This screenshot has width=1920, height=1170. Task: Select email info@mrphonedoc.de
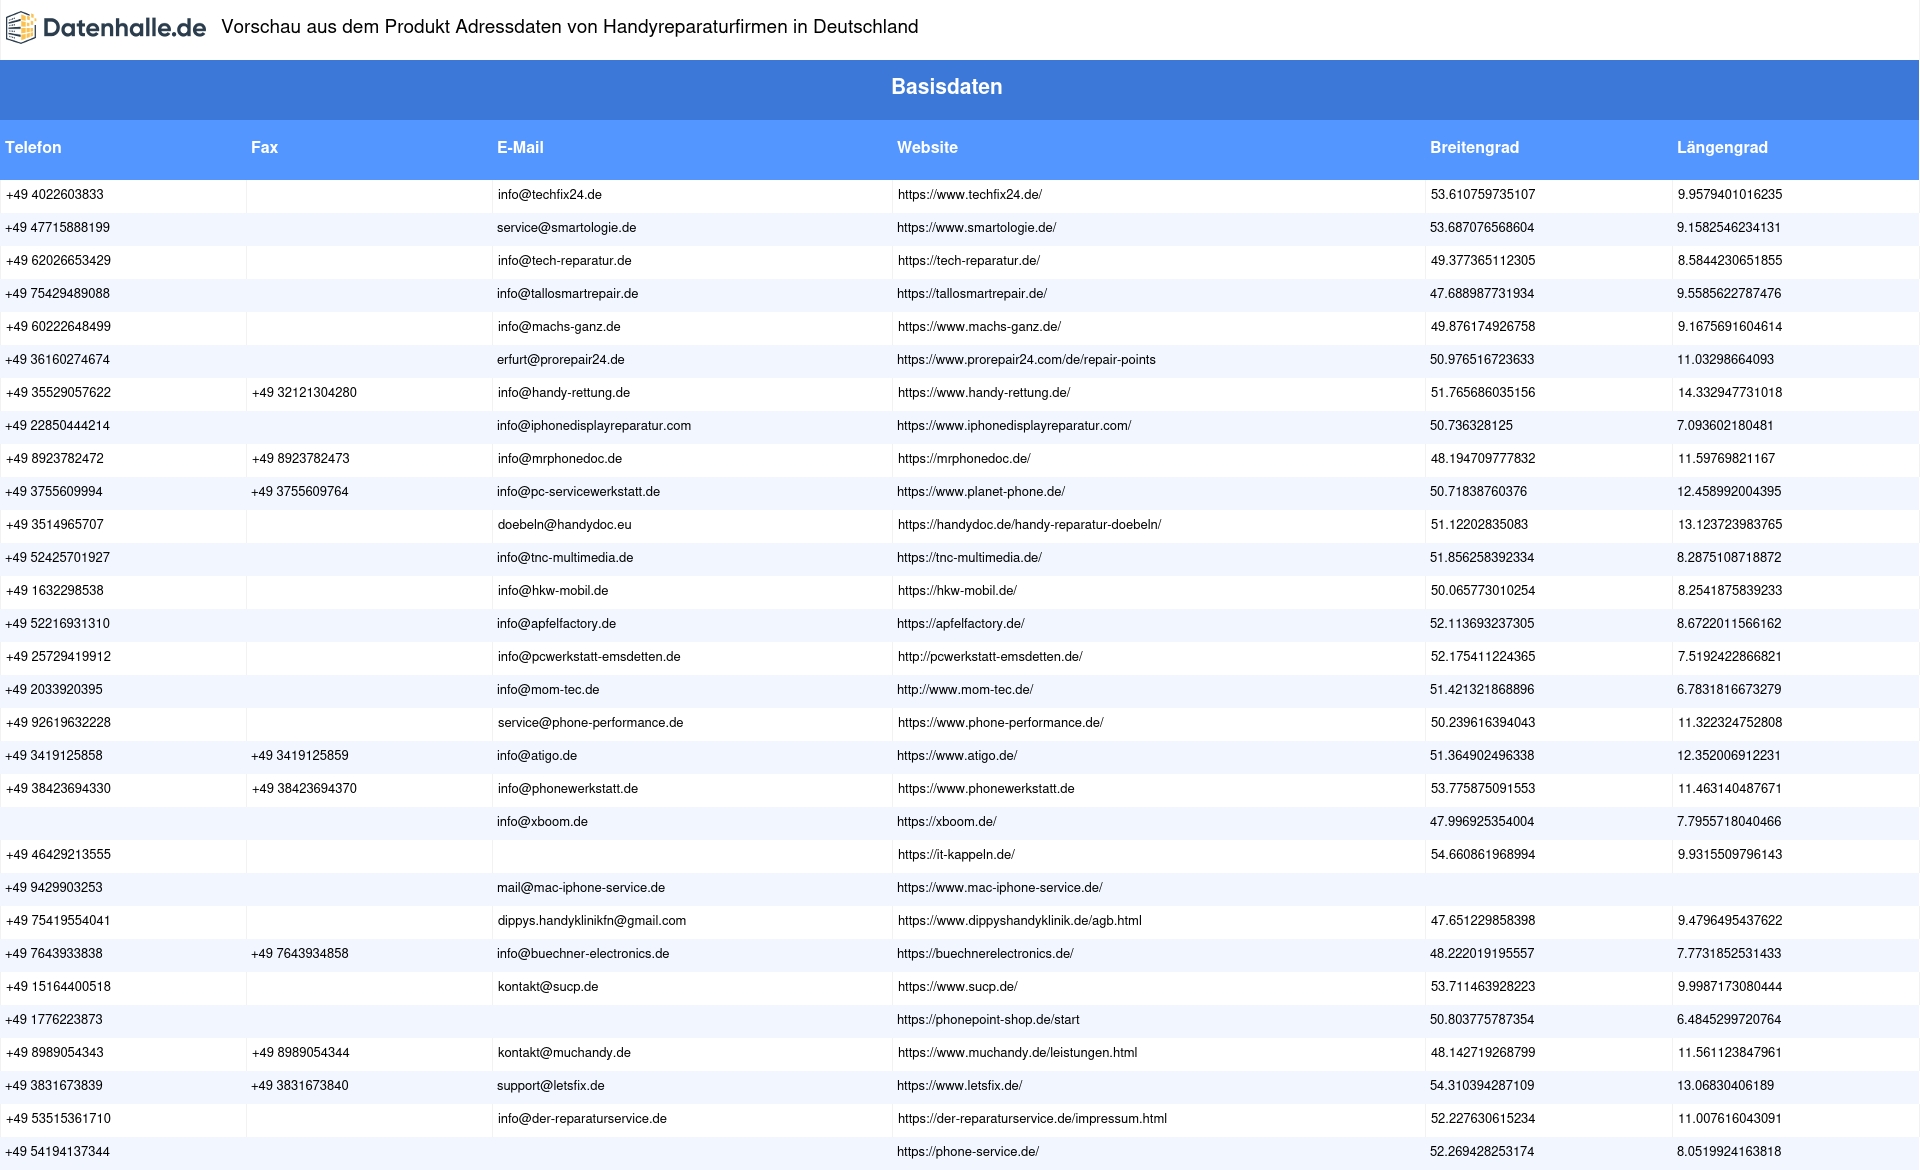click(x=560, y=459)
